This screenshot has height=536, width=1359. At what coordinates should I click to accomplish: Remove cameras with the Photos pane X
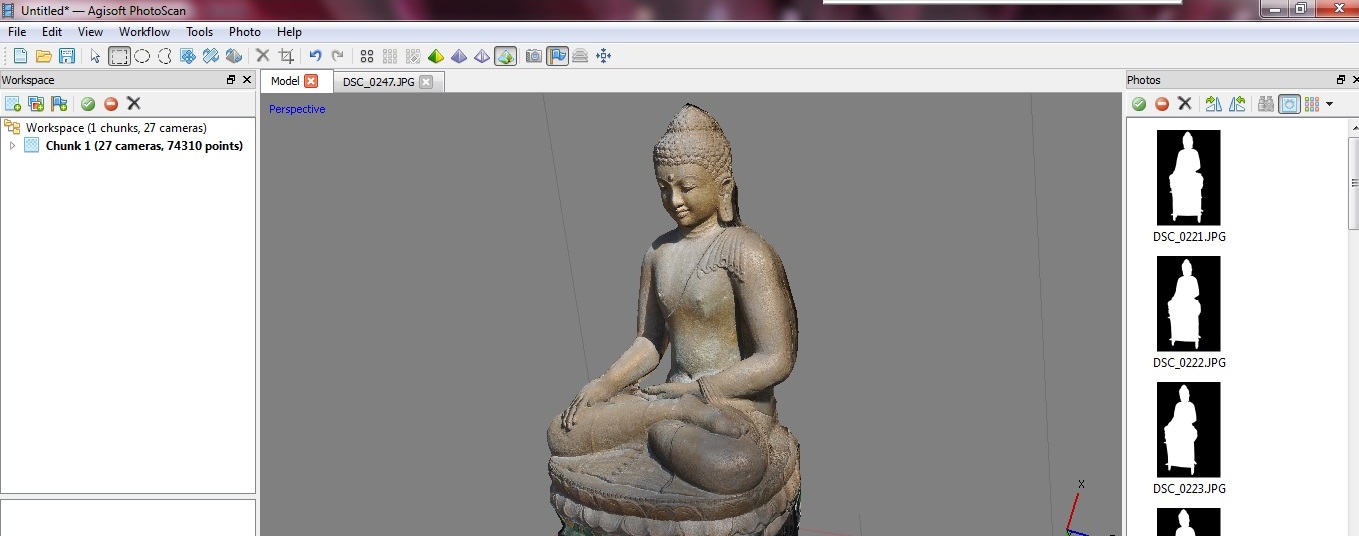[x=1185, y=103]
